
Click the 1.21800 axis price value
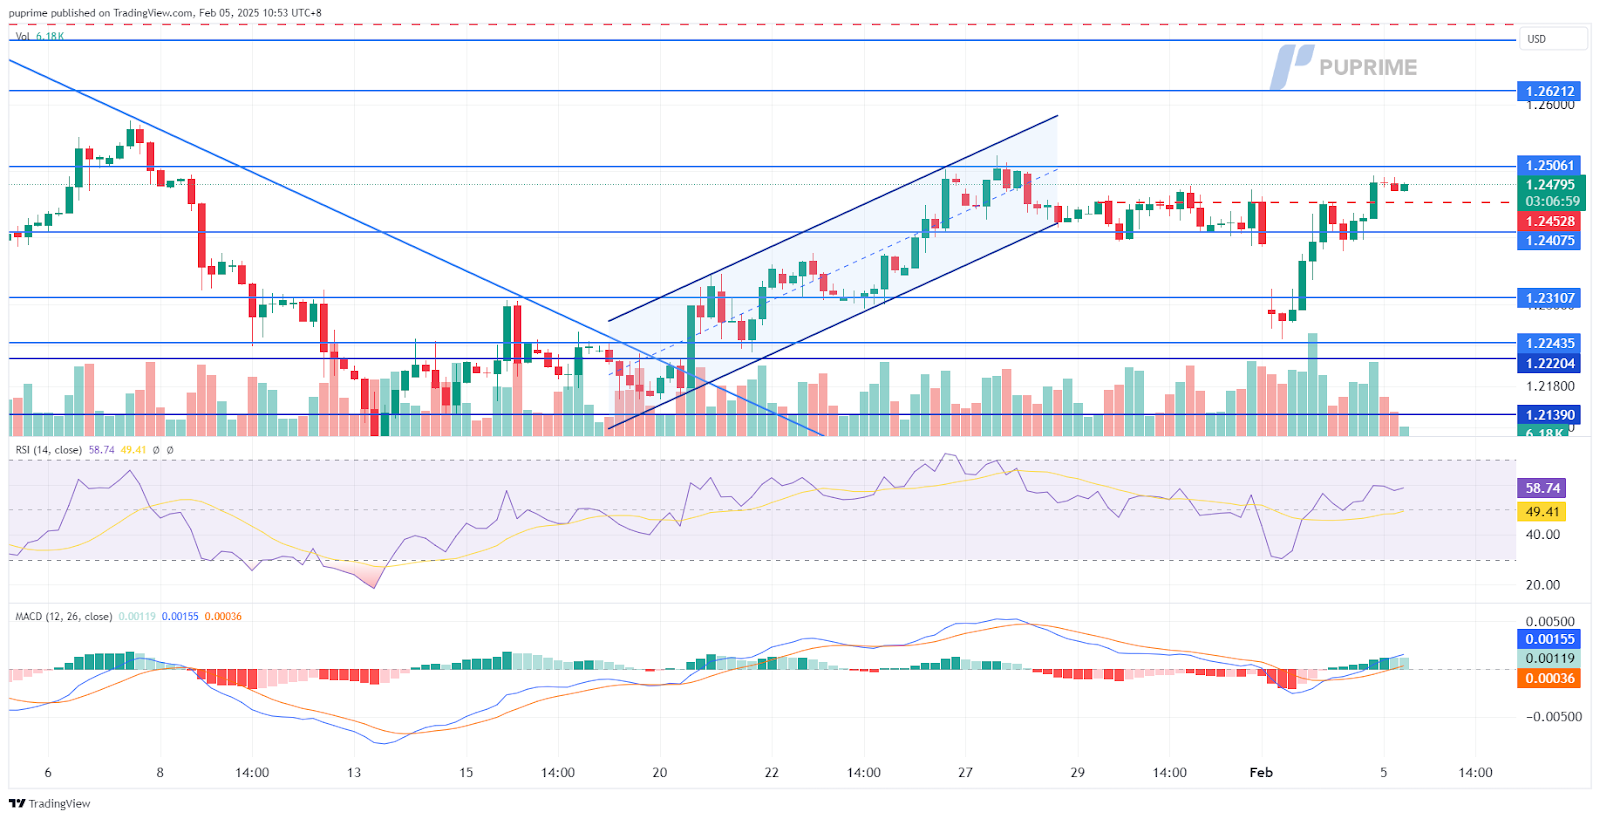(1550, 386)
